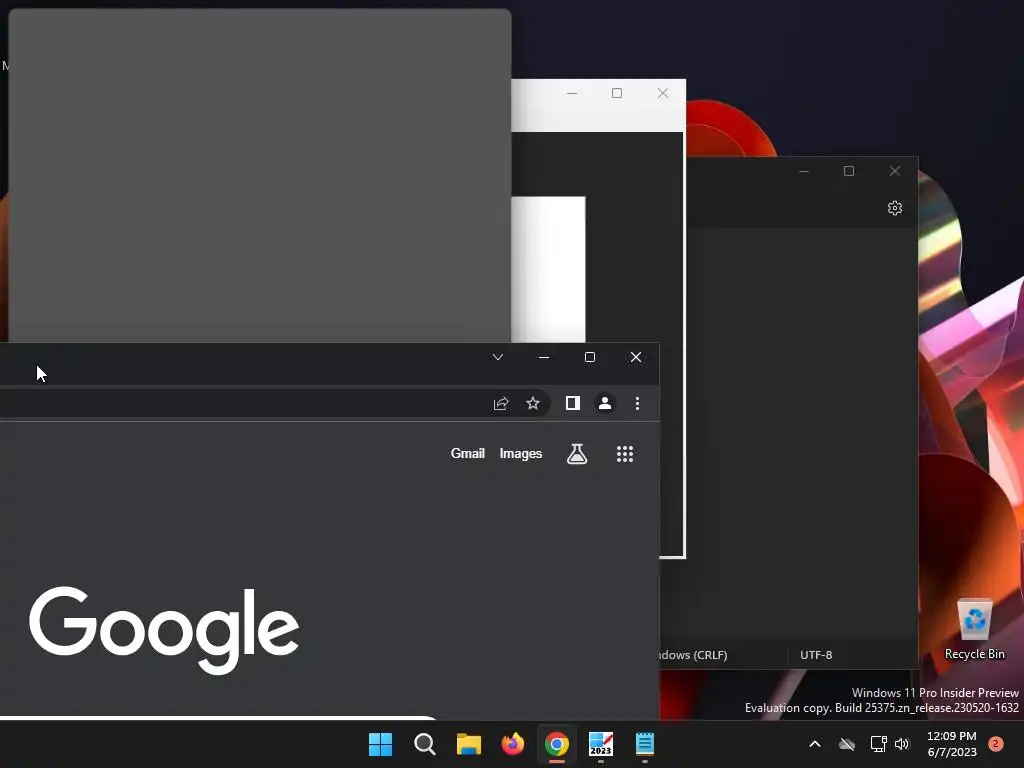The width and height of the screenshot is (1024, 768).
Task: Open Chrome side panel
Action: tap(573, 404)
